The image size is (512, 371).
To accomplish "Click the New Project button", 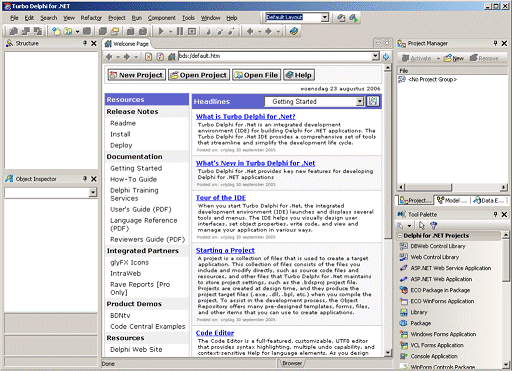I will [x=137, y=75].
